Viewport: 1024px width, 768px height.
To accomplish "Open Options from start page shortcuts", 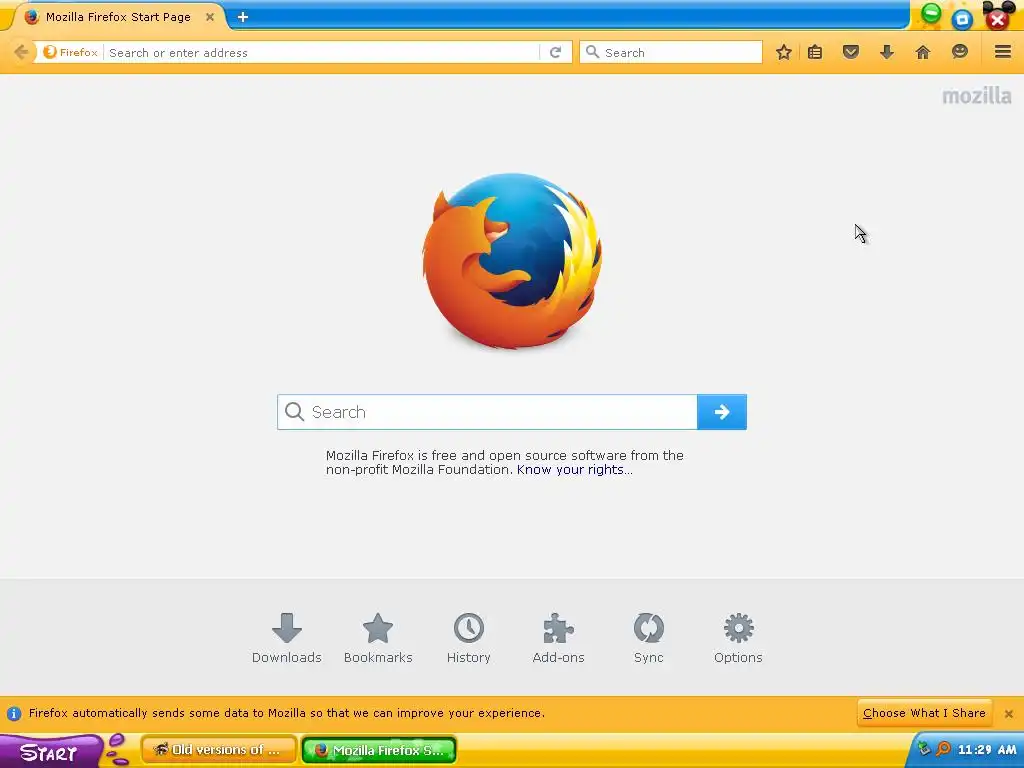I will tap(738, 638).
